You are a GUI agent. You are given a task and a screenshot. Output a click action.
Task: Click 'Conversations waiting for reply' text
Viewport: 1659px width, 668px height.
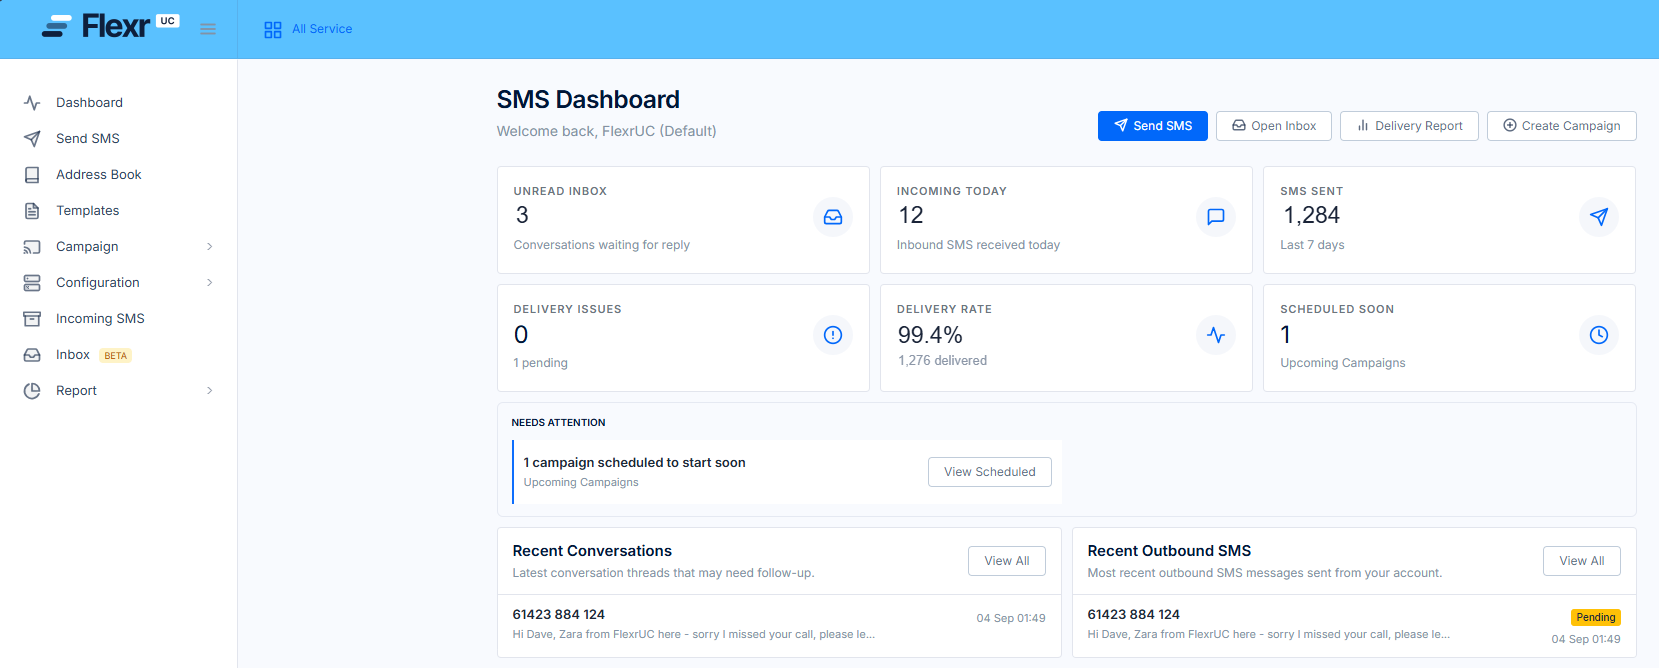coord(602,245)
